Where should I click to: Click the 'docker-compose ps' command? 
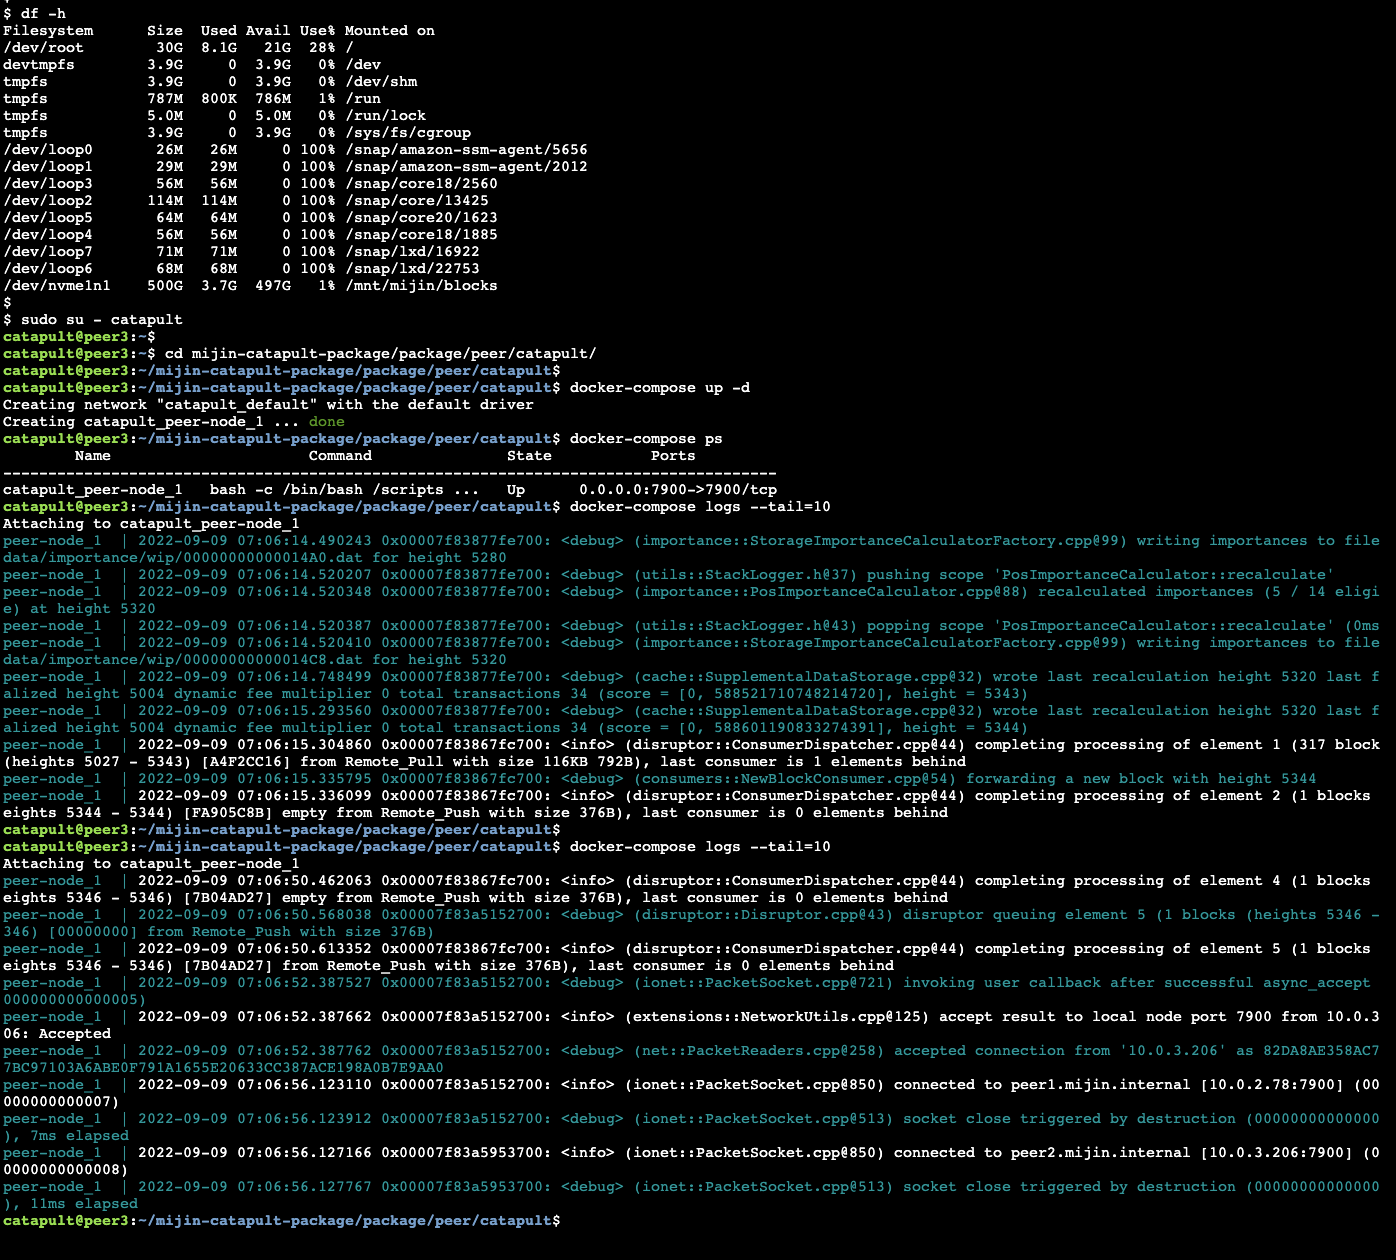(x=646, y=438)
